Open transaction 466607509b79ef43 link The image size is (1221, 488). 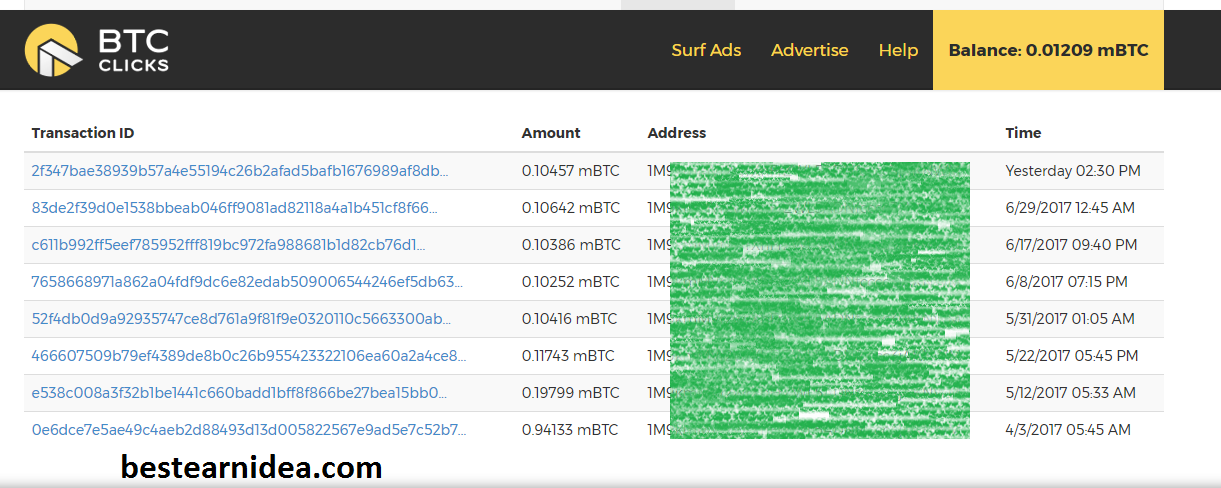[x=249, y=356]
